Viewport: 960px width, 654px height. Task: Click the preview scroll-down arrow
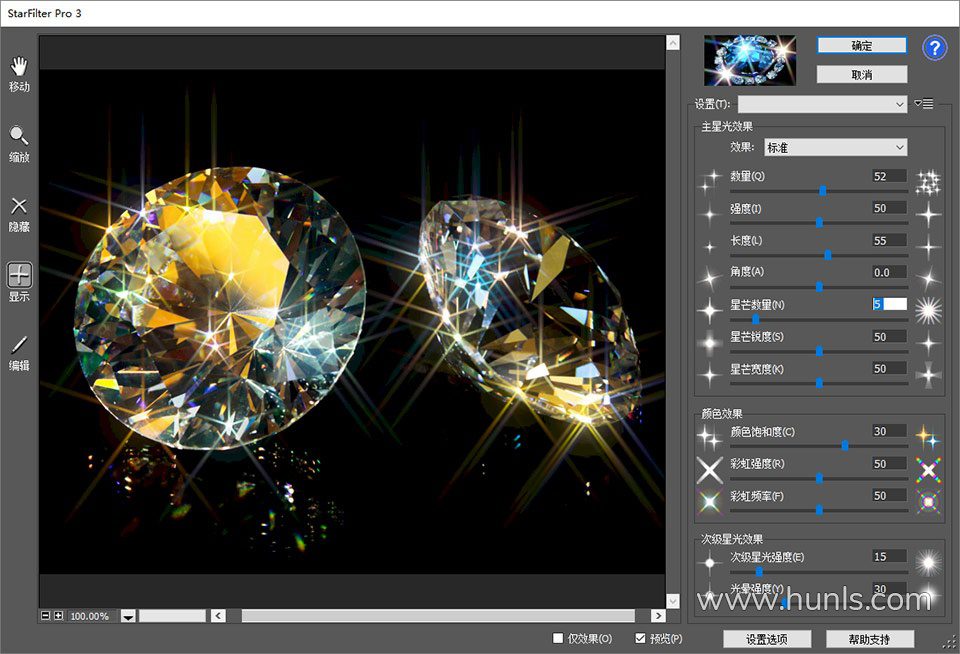[673, 601]
